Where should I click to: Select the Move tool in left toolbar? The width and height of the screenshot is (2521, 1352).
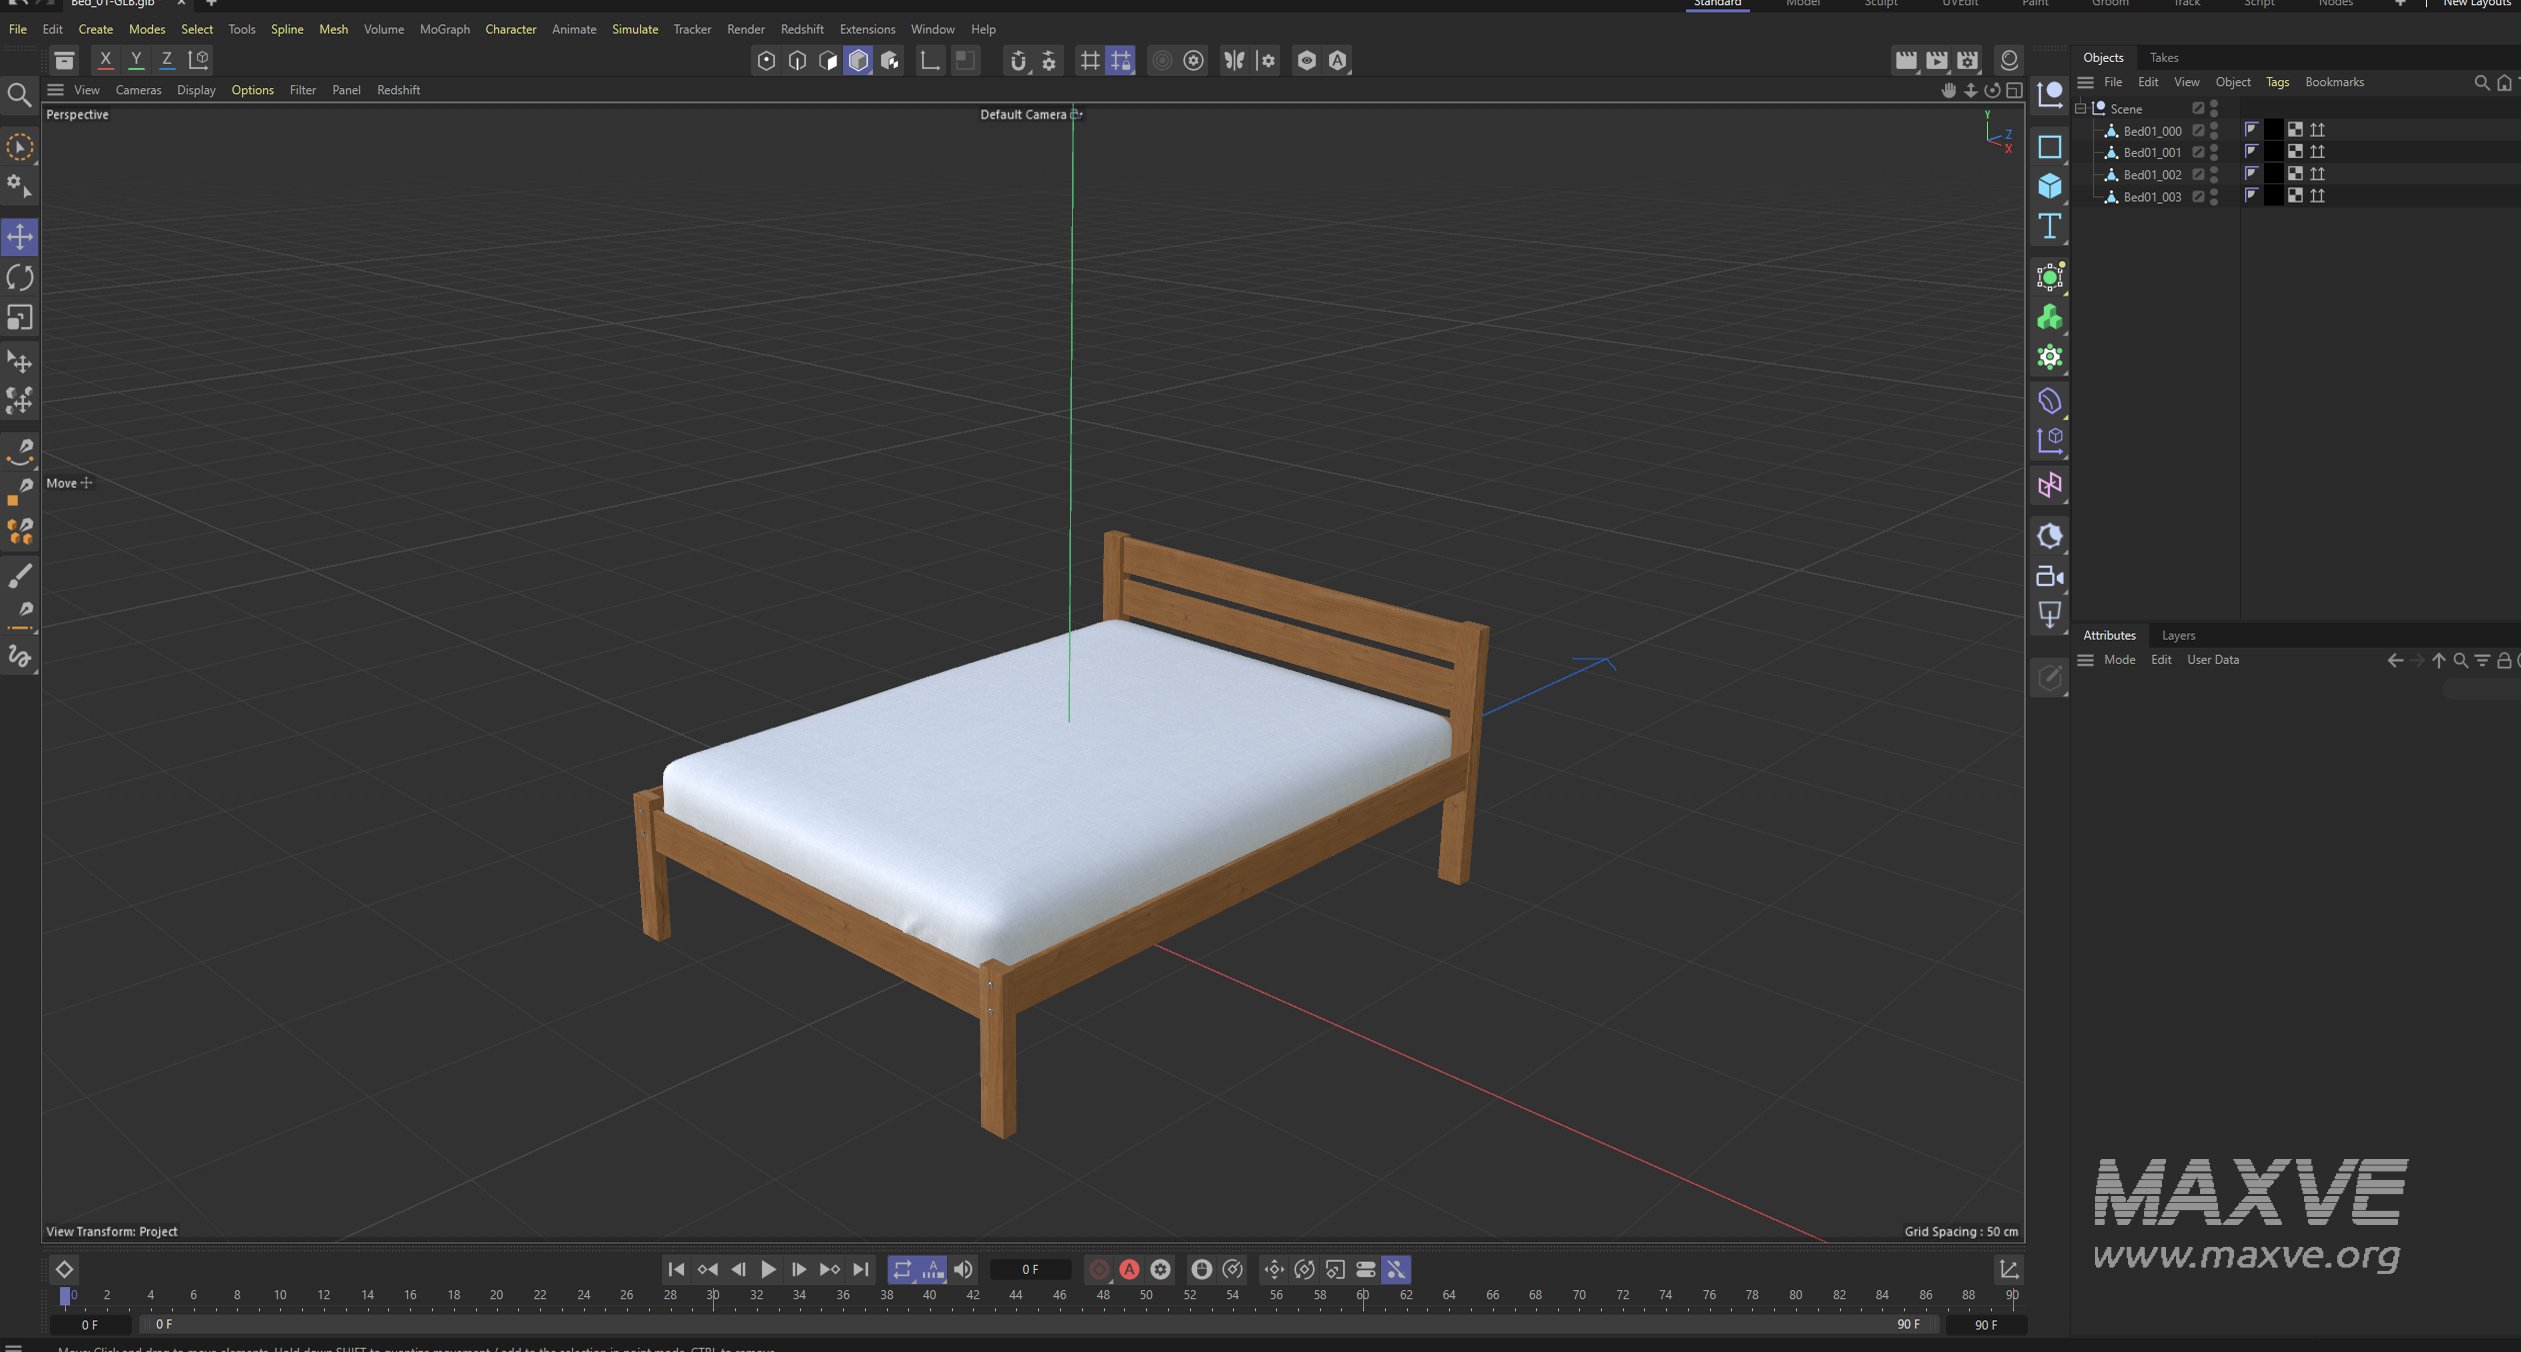click(x=20, y=237)
